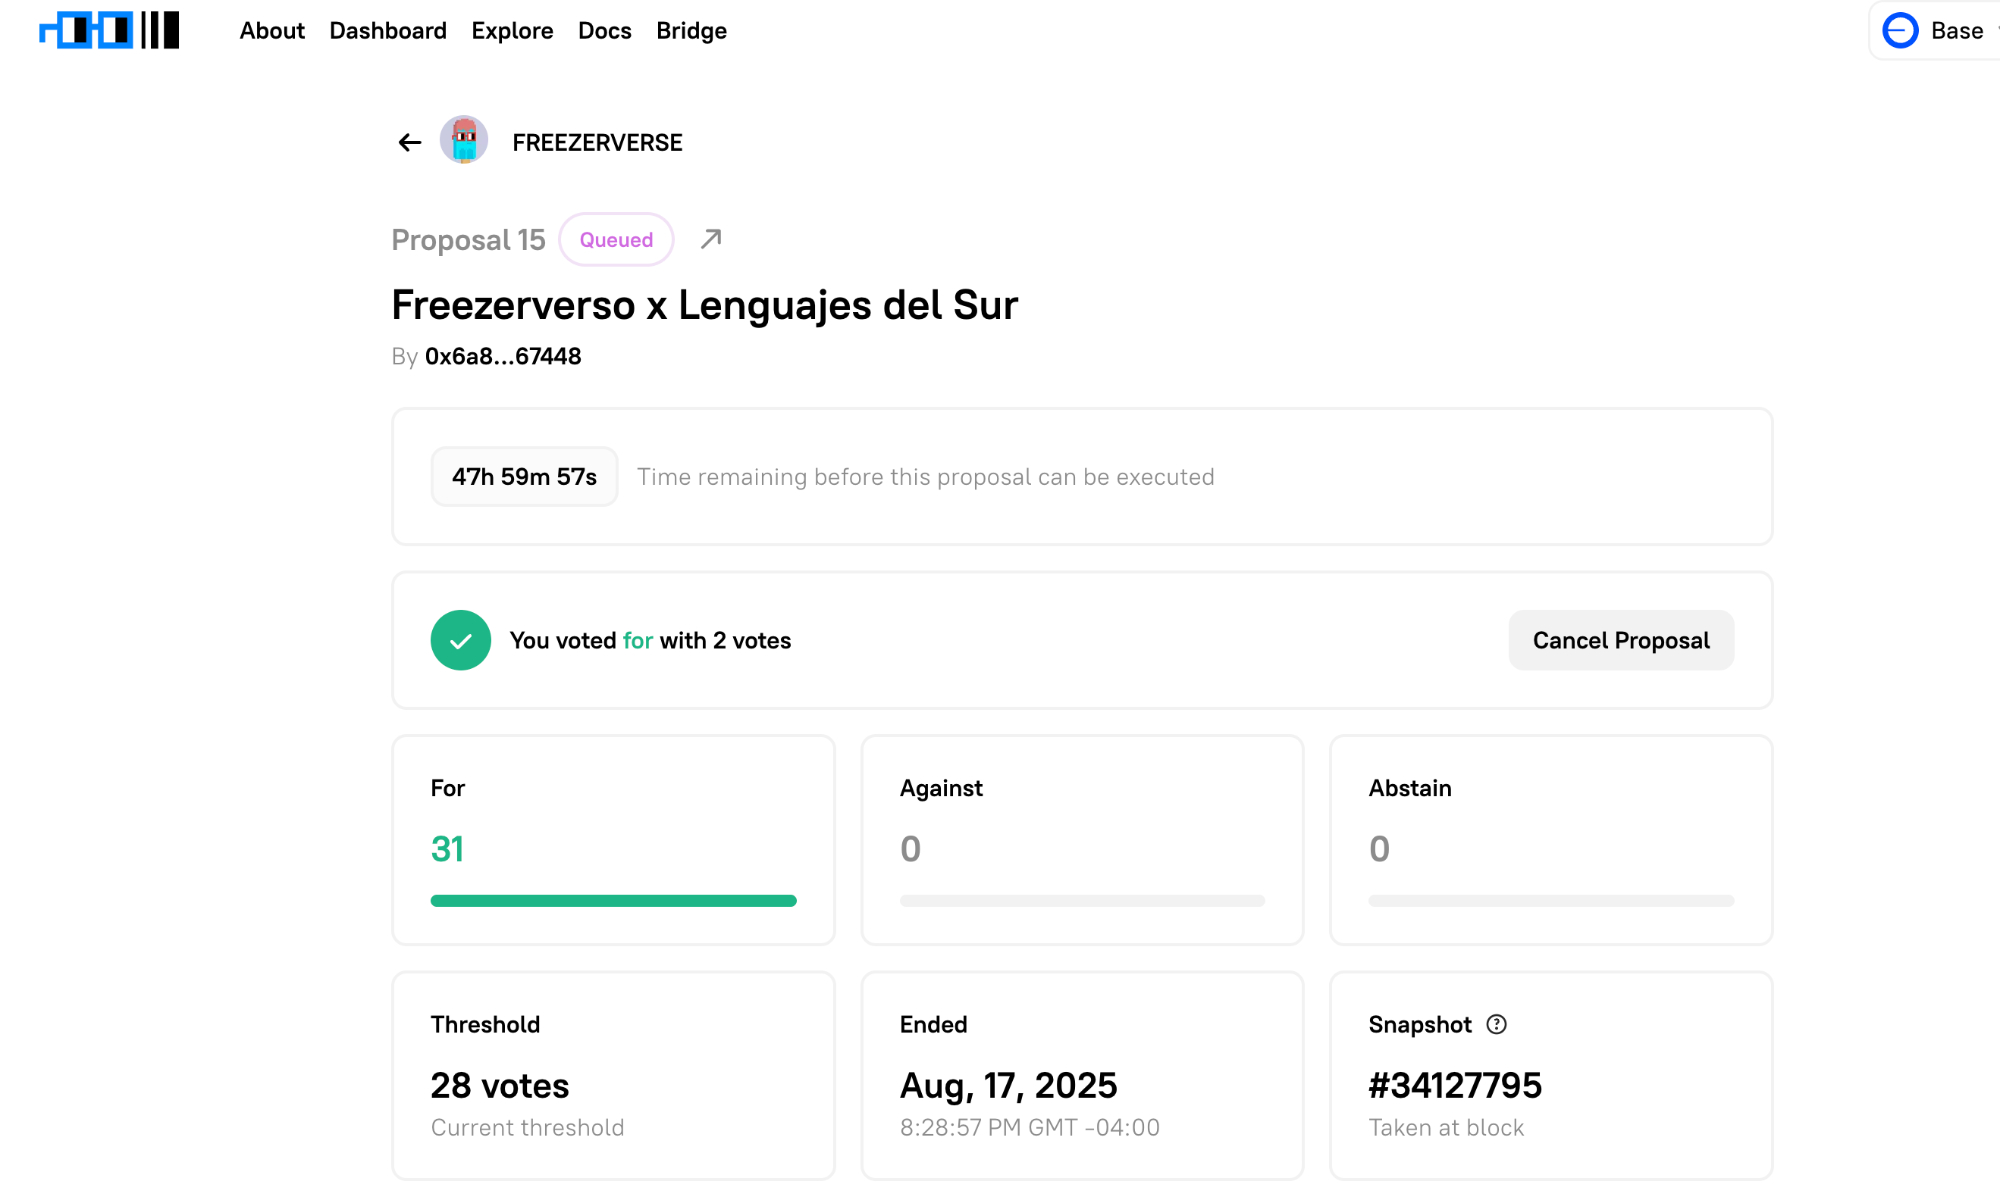Click the FREEZERVERSE DAO name

[x=597, y=143]
